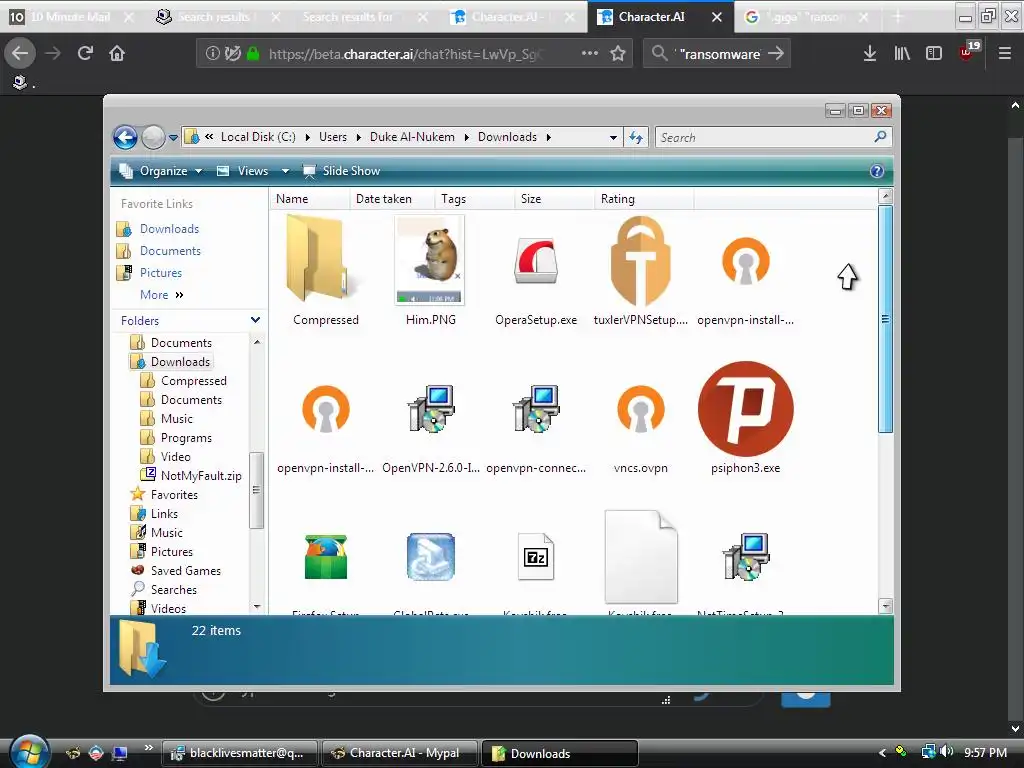Click Explorer refresh button beside address bar

point(635,137)
